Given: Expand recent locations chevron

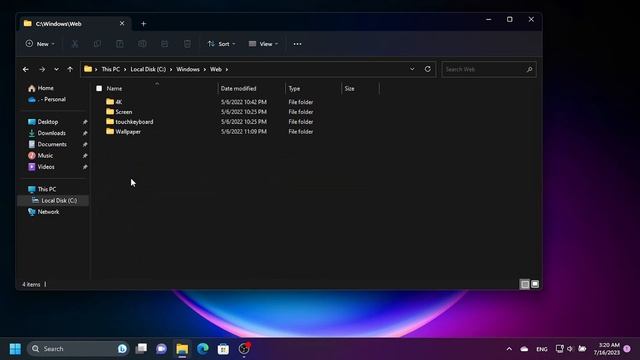Looking at the screenshot, I should 56,69.
